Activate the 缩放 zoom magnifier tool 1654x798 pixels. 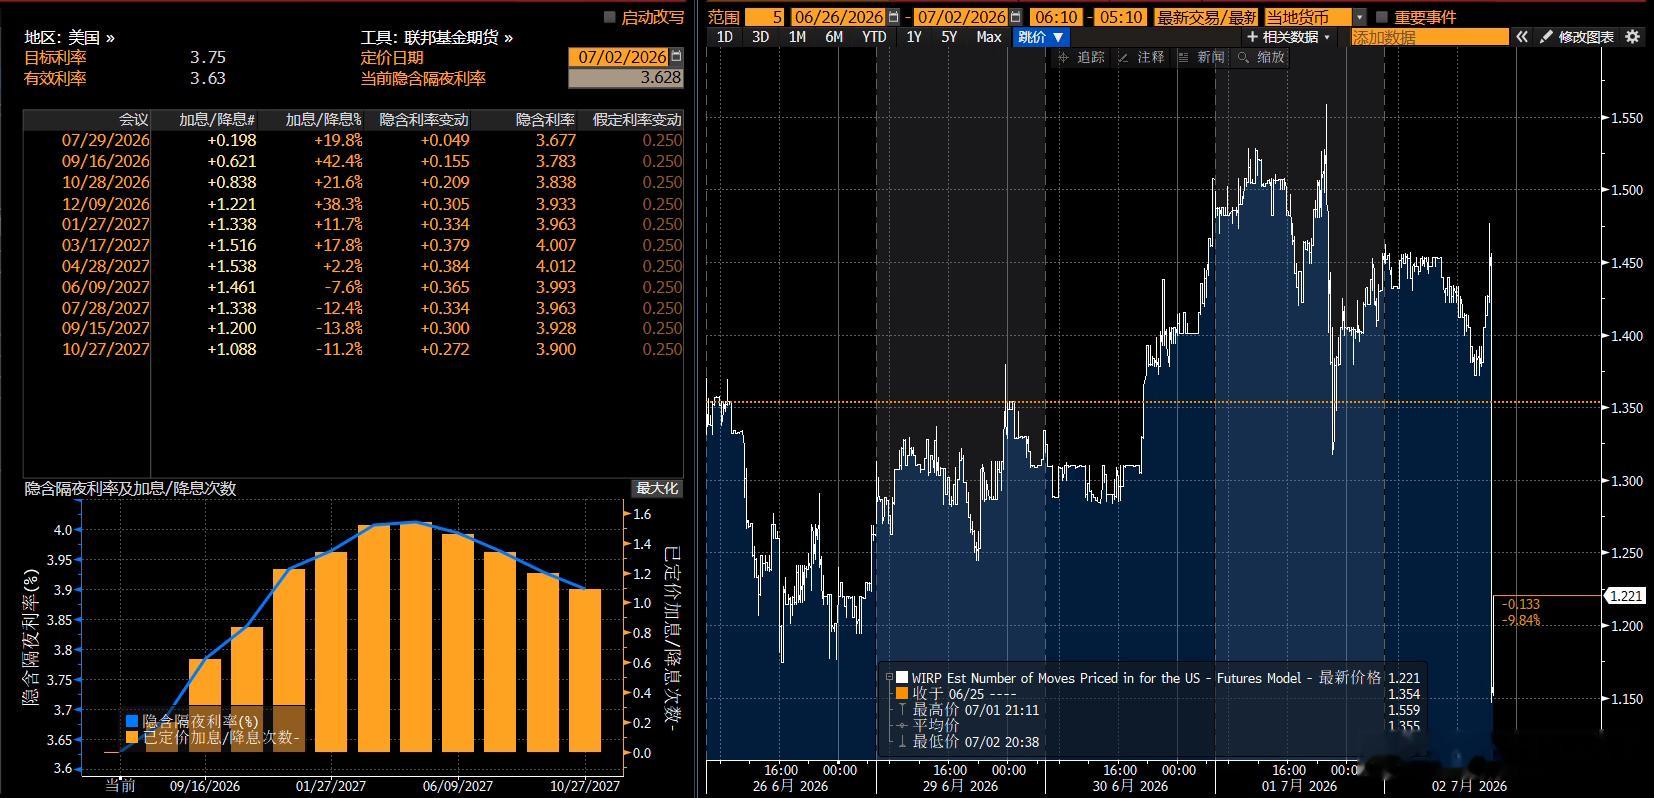pos(1261,58)
